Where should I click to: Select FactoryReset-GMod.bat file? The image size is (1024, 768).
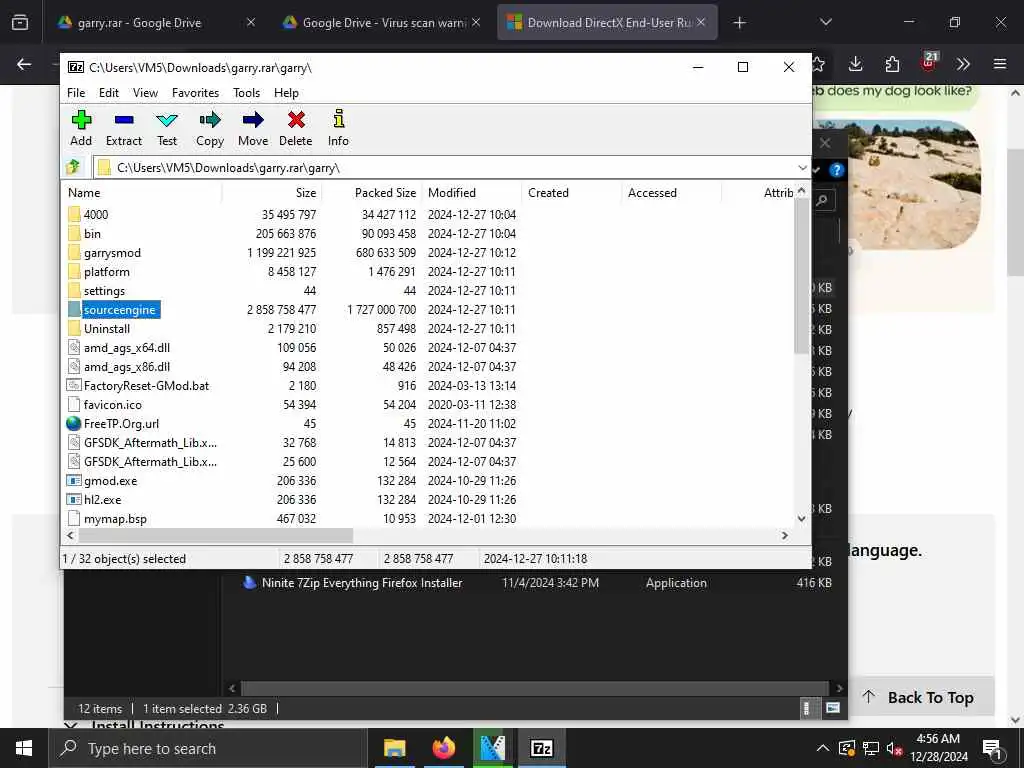coord(146,385)
